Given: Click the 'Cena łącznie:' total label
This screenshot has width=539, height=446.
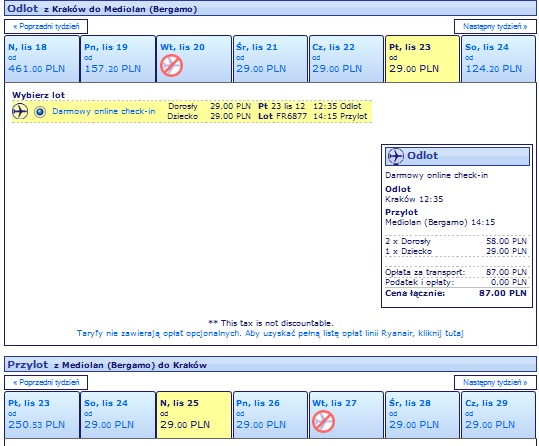Looking at the screenshot, I should click(415, 293).
